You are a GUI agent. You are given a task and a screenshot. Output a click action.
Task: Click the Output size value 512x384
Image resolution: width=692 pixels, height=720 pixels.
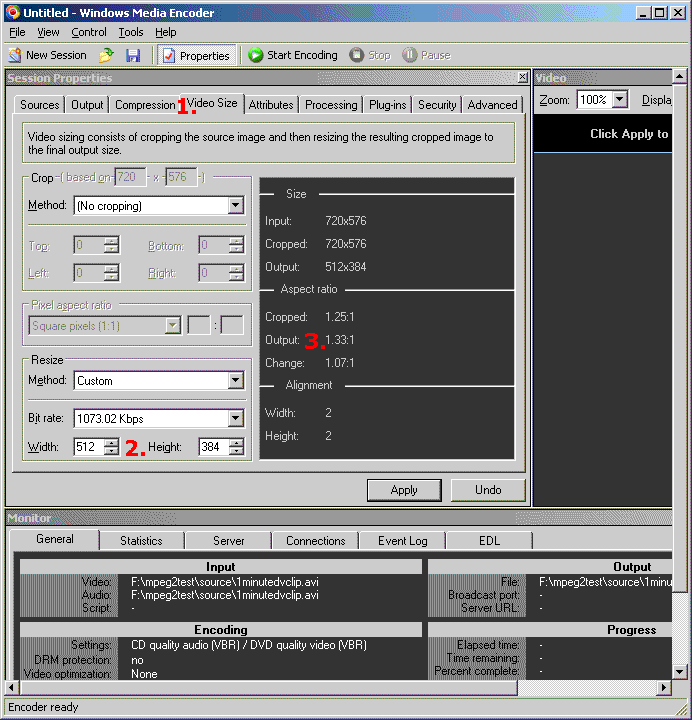tap(345, 267)
